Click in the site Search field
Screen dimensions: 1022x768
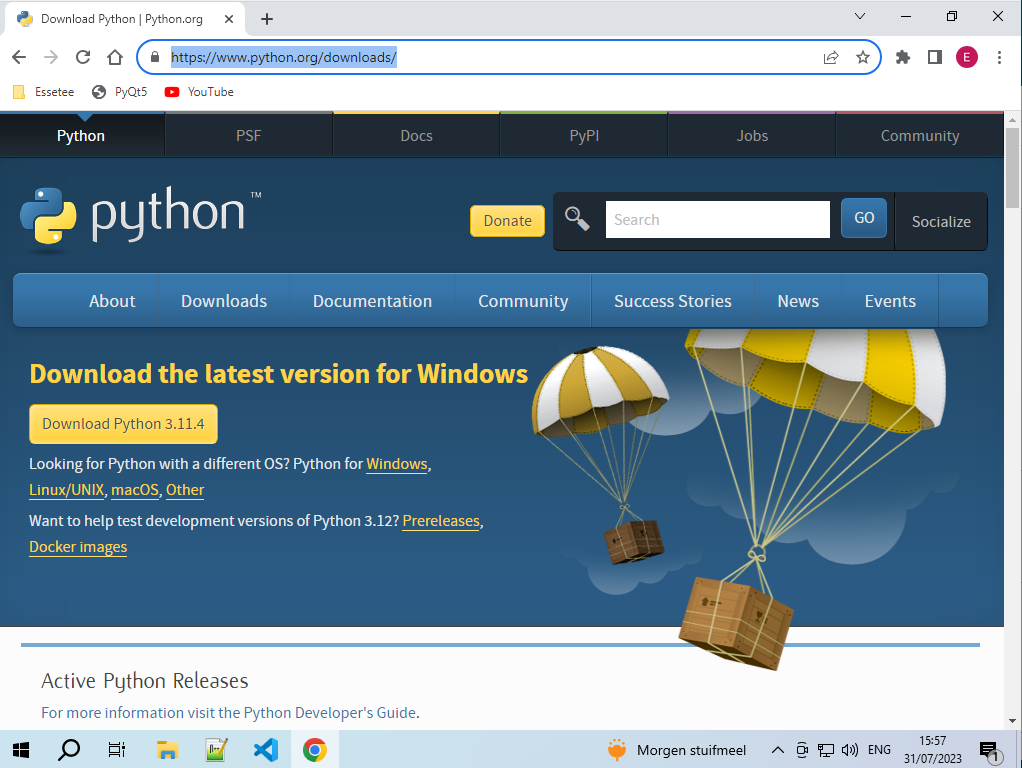717,219
